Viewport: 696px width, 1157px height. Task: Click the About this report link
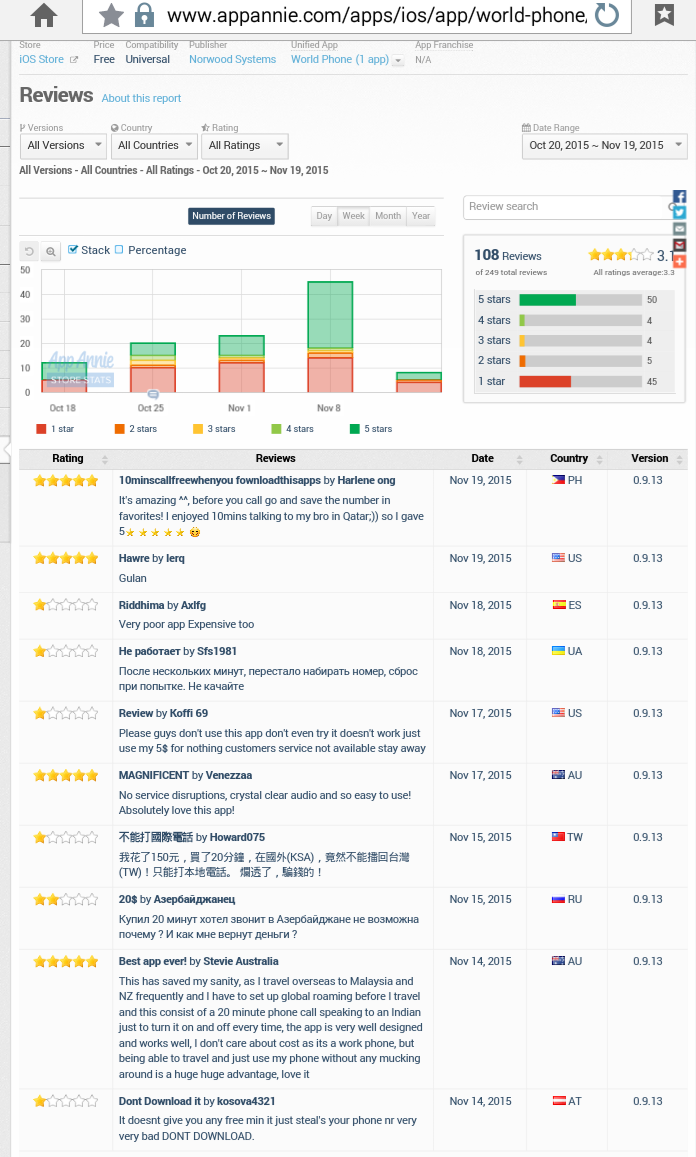click(x=141, y=98)
